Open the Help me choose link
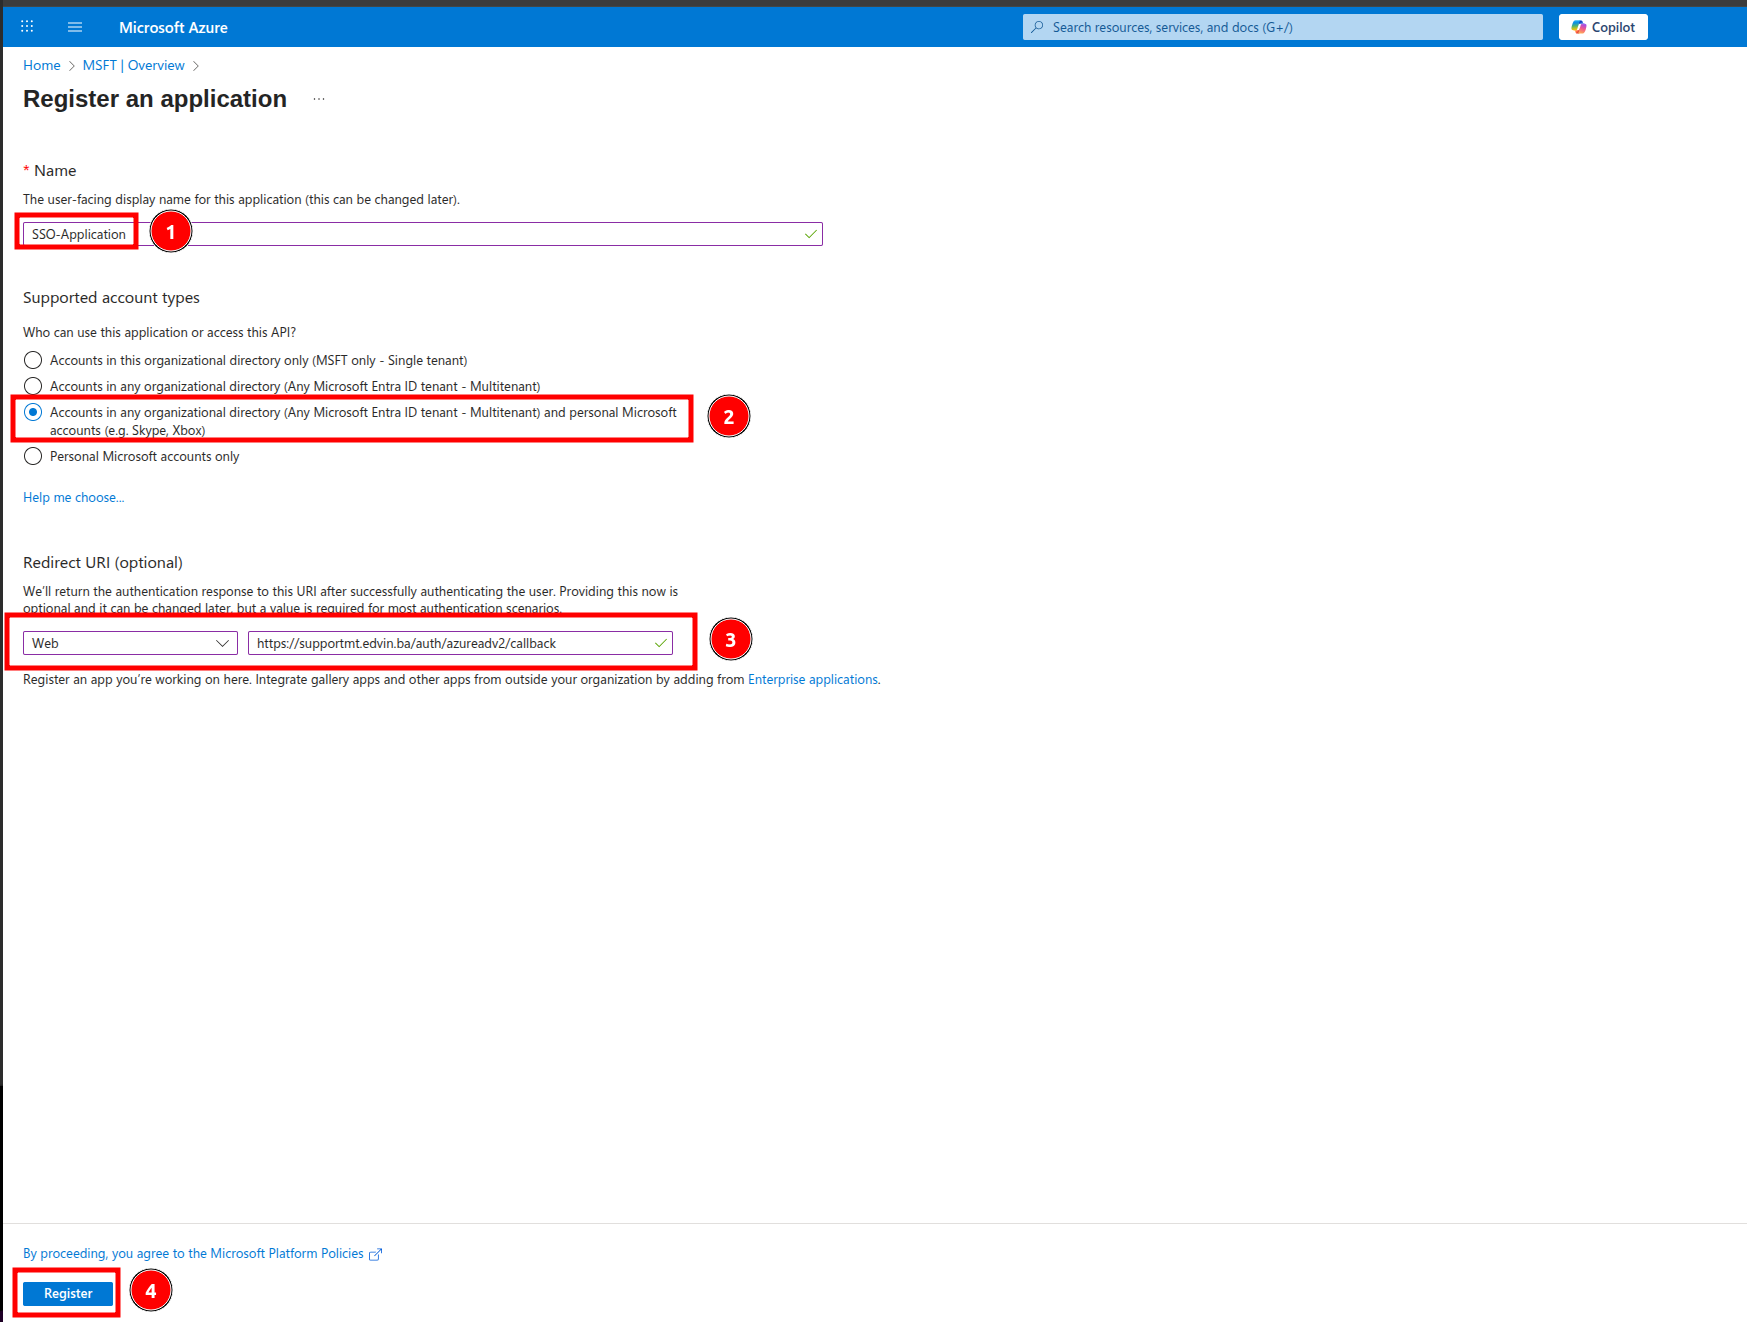 pos(73,497)
